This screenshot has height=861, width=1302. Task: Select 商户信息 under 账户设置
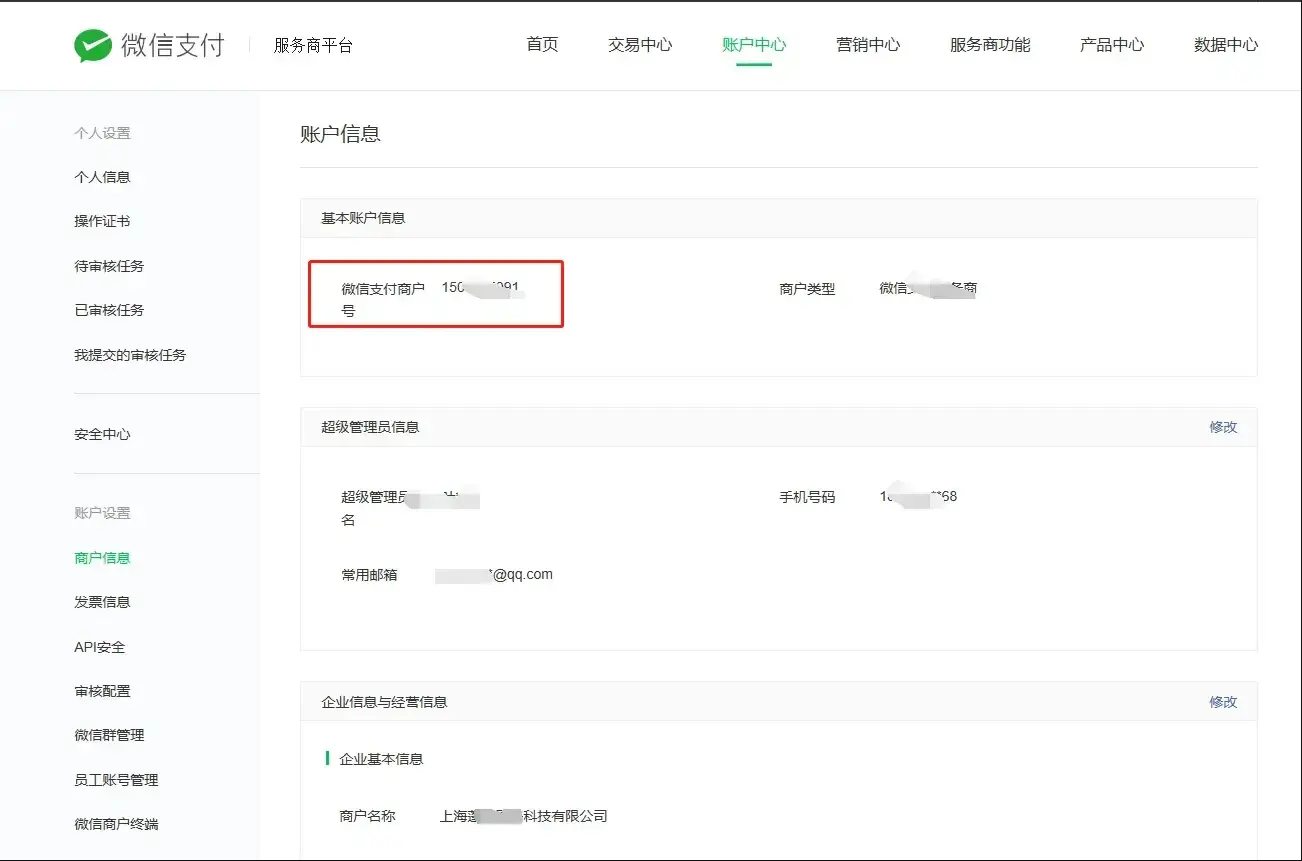(x=103, y=558)
